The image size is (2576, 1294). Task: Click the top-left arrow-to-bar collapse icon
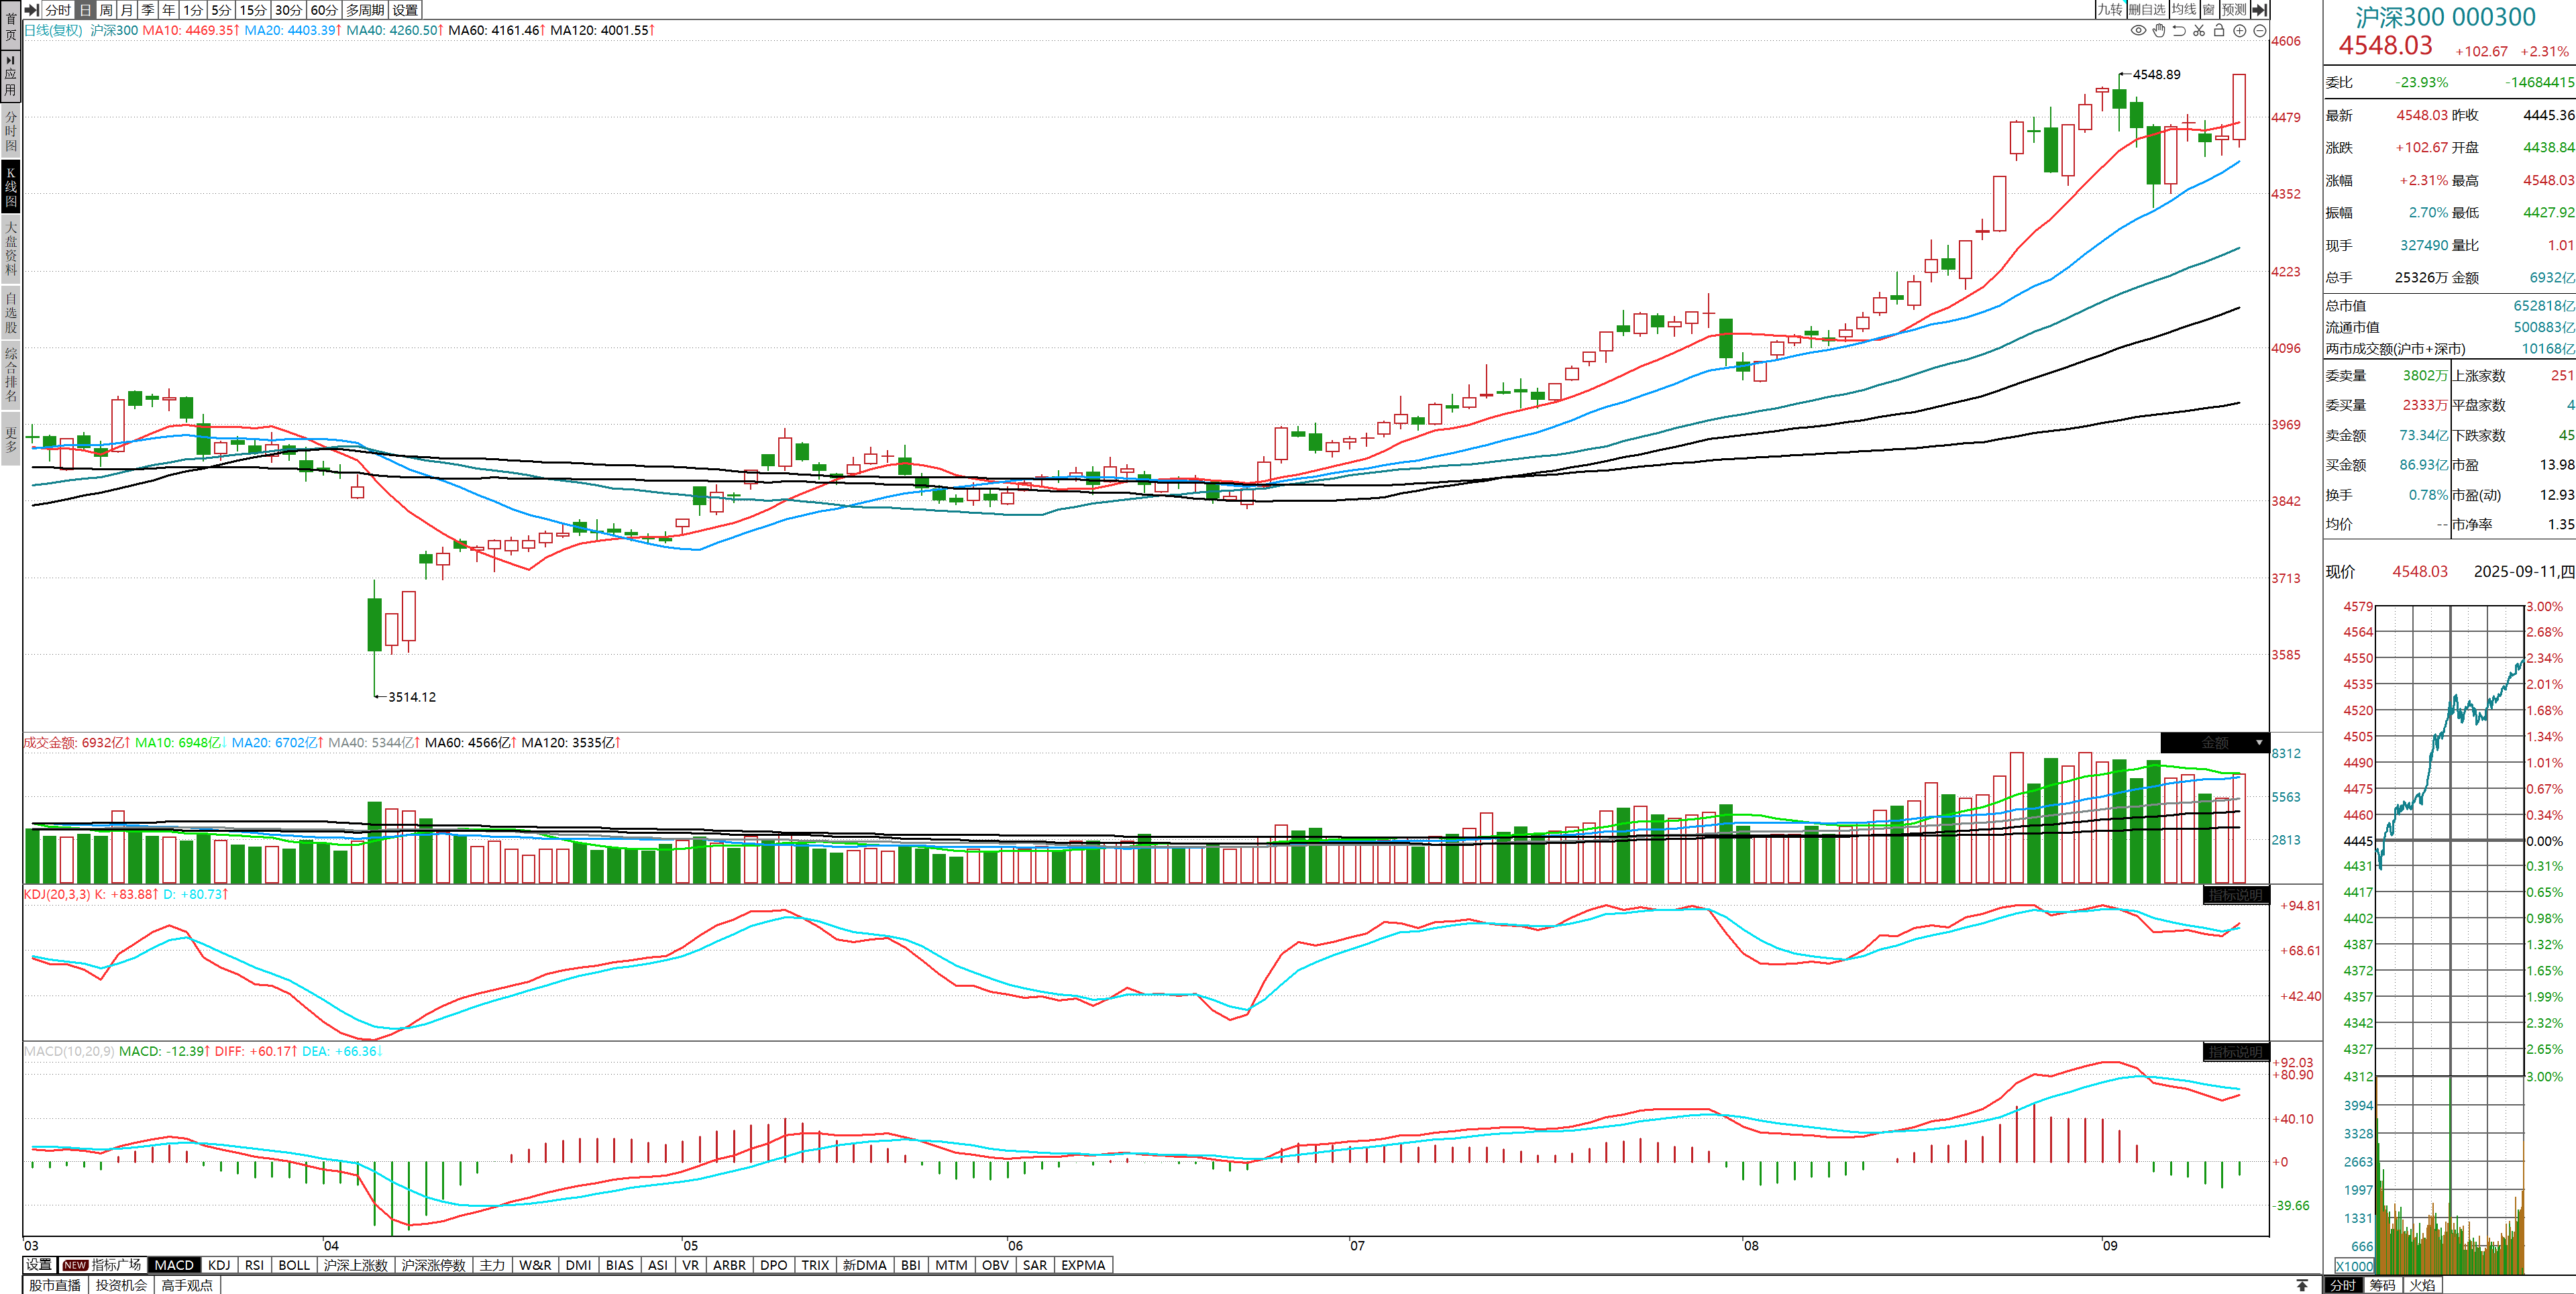(31, 9)
